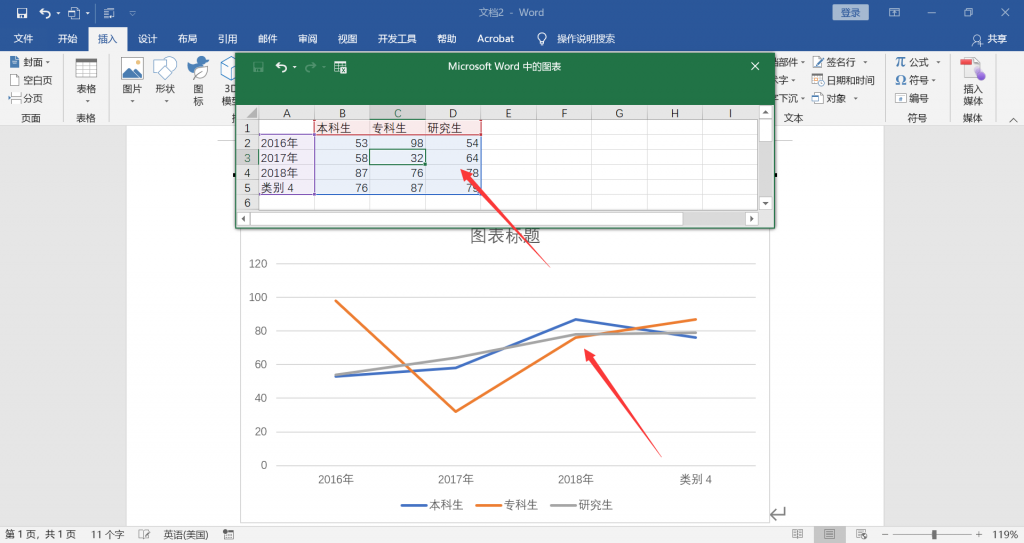Open the Pictures (图片) insert button
1024x543 pixels.
click(132, 81)
